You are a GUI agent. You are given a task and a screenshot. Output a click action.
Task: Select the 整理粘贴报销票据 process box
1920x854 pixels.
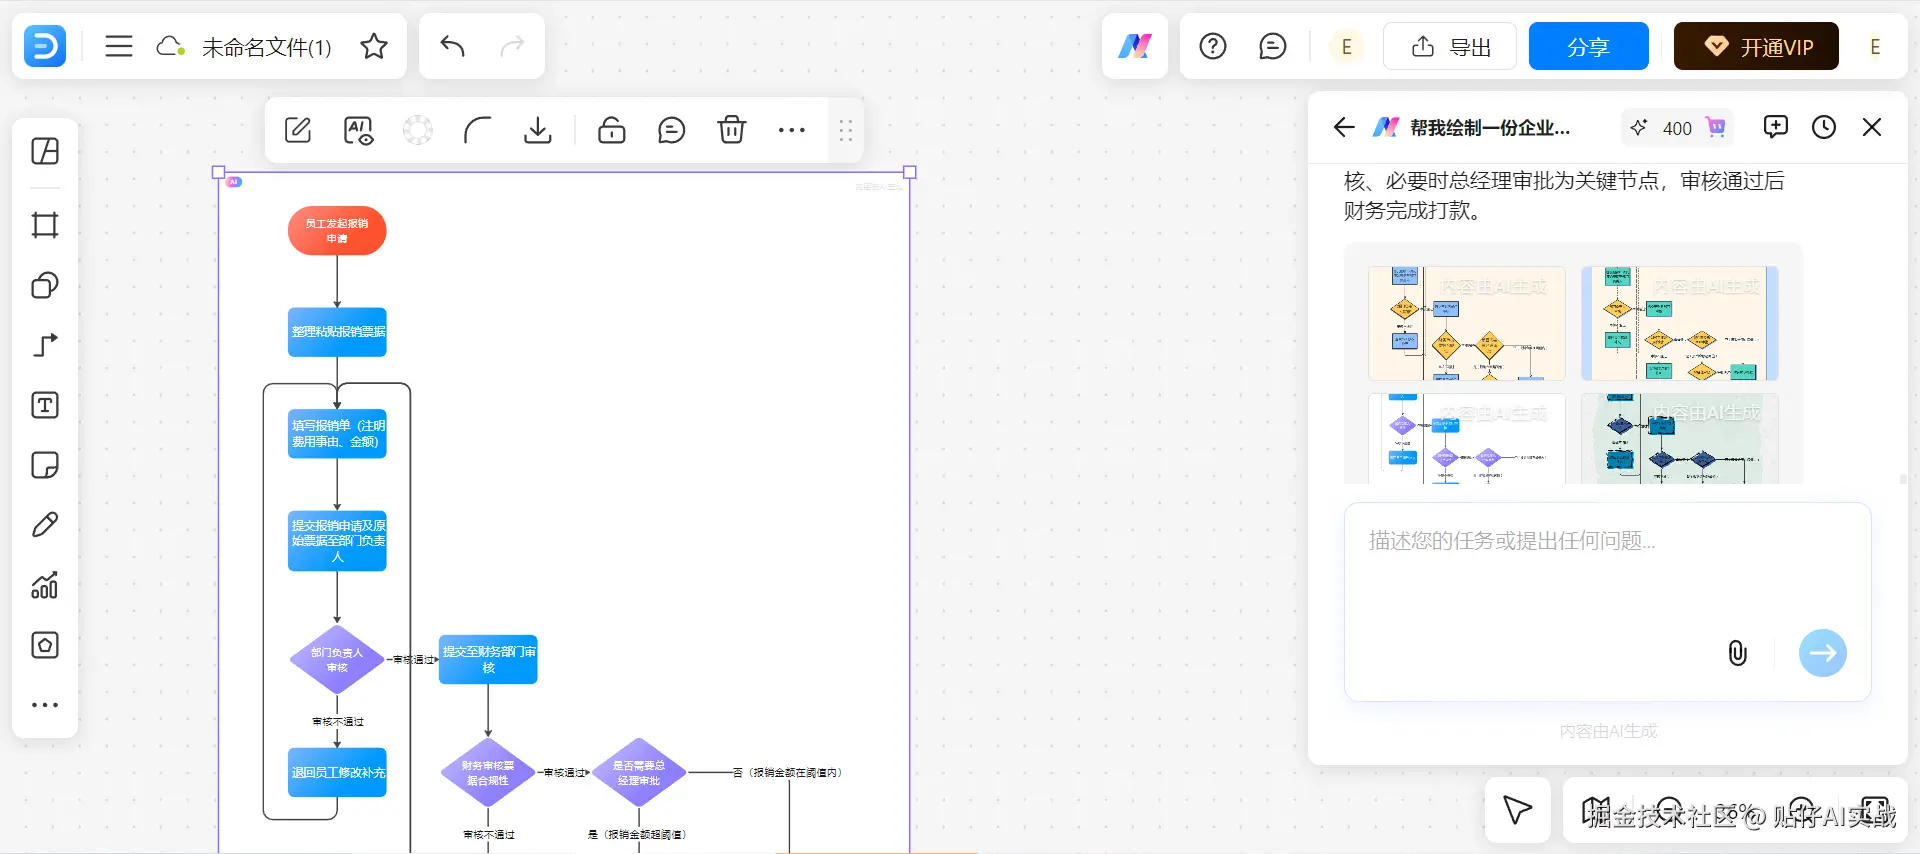337,332
